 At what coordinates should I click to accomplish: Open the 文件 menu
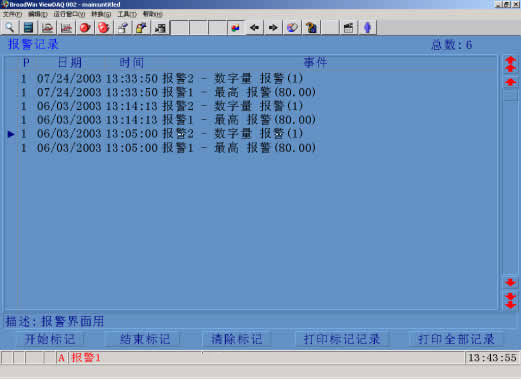pyautogui.click(x=12, y=14)
